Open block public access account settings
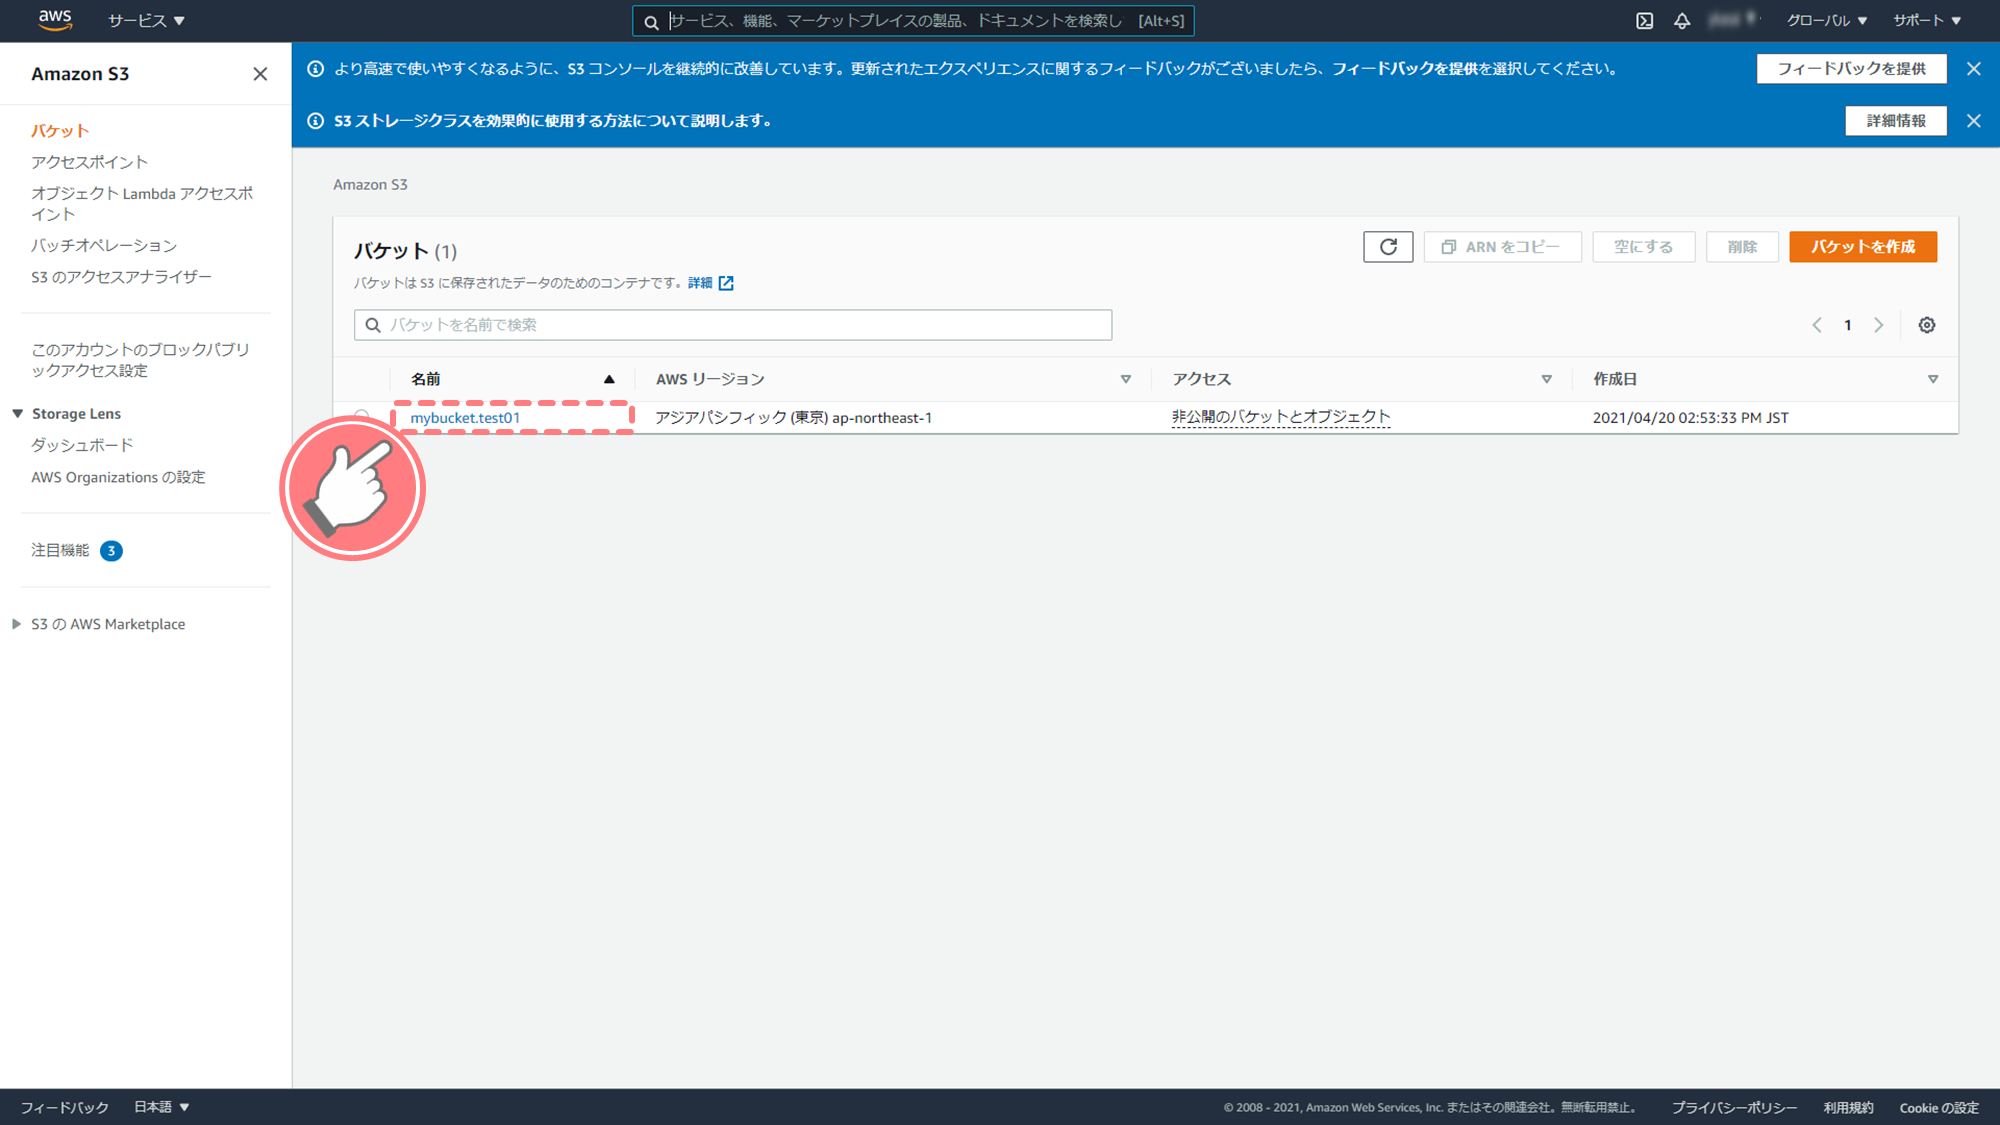This screenshot has width=2000, height=1125. point(140,360)
